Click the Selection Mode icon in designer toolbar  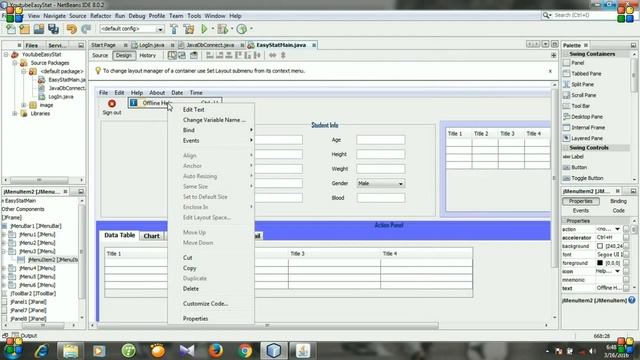[172, 55]
